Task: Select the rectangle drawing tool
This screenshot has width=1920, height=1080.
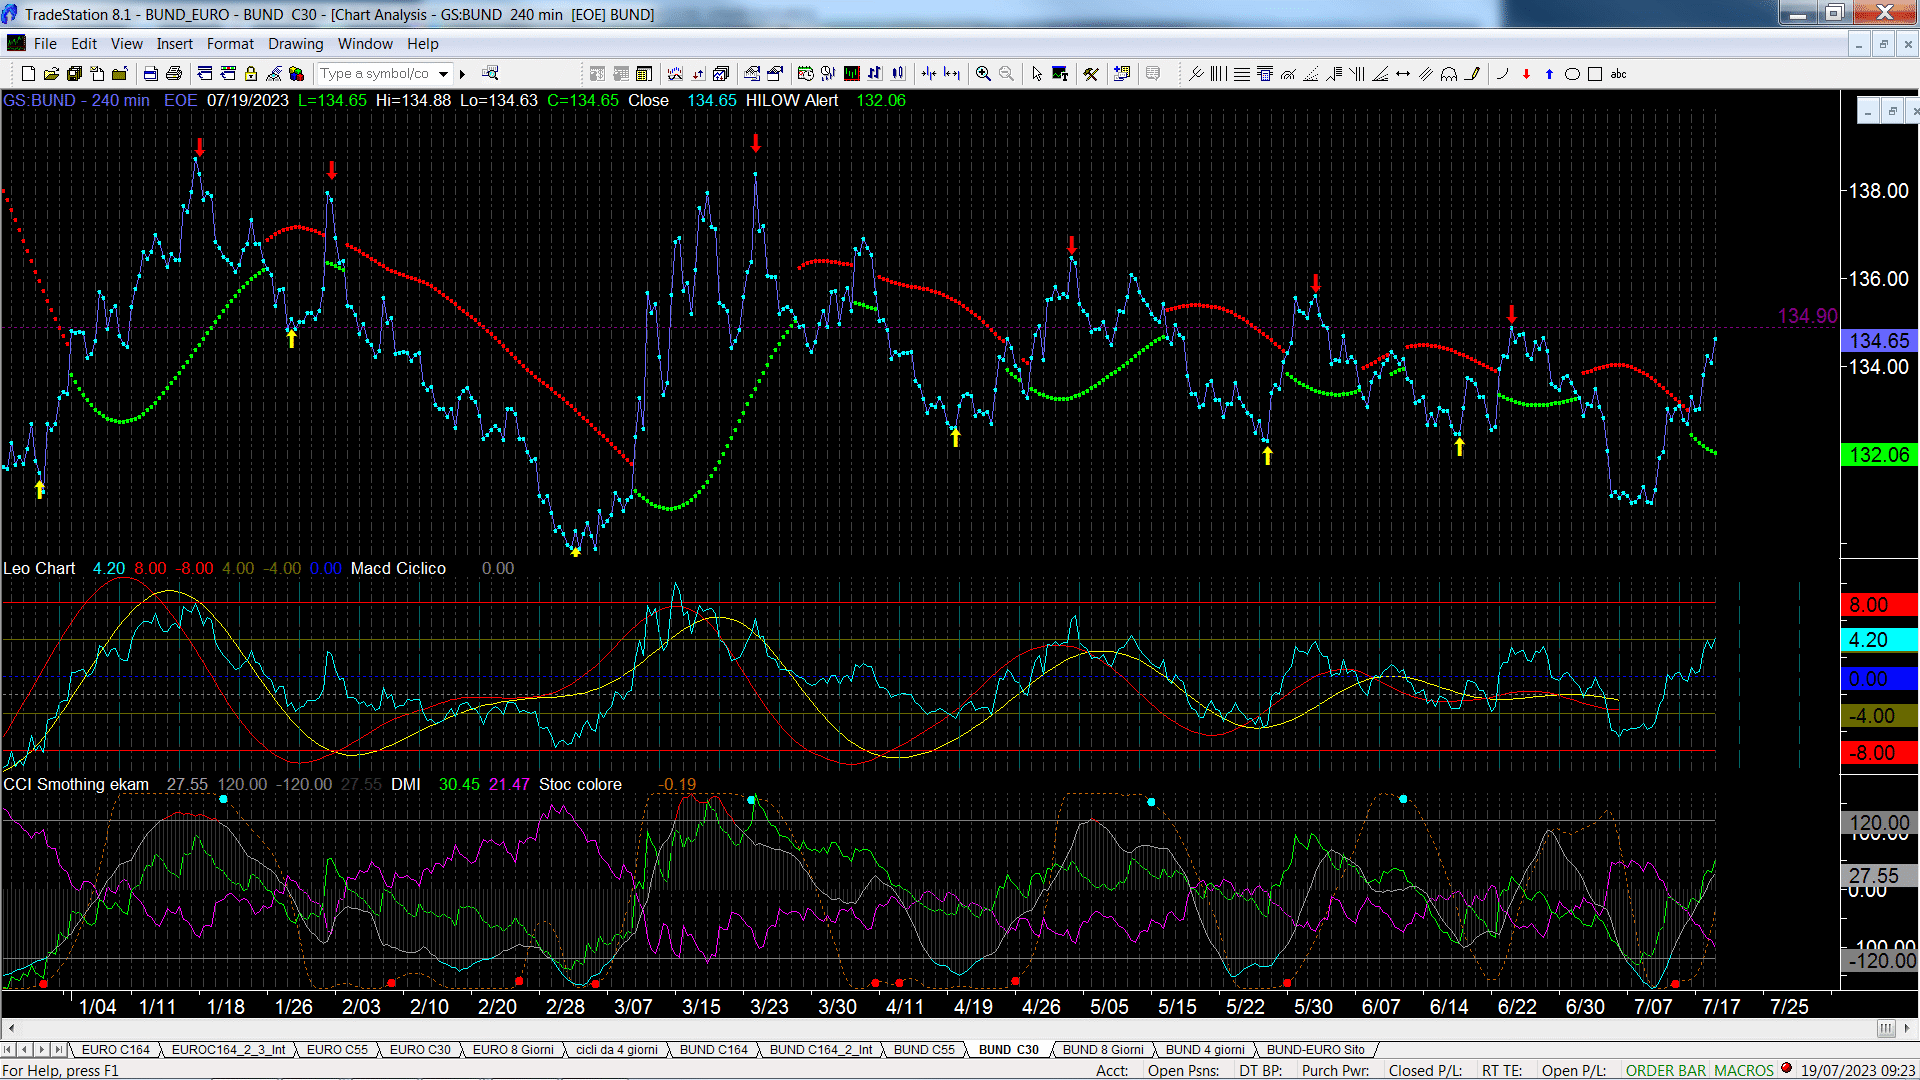Action: point(1595,74)
